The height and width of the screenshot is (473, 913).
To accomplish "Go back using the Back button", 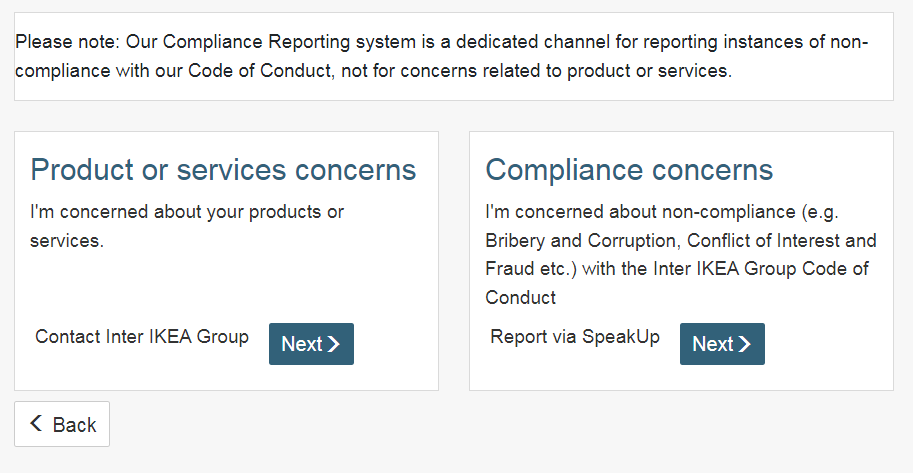I will [x=62, y=424].
